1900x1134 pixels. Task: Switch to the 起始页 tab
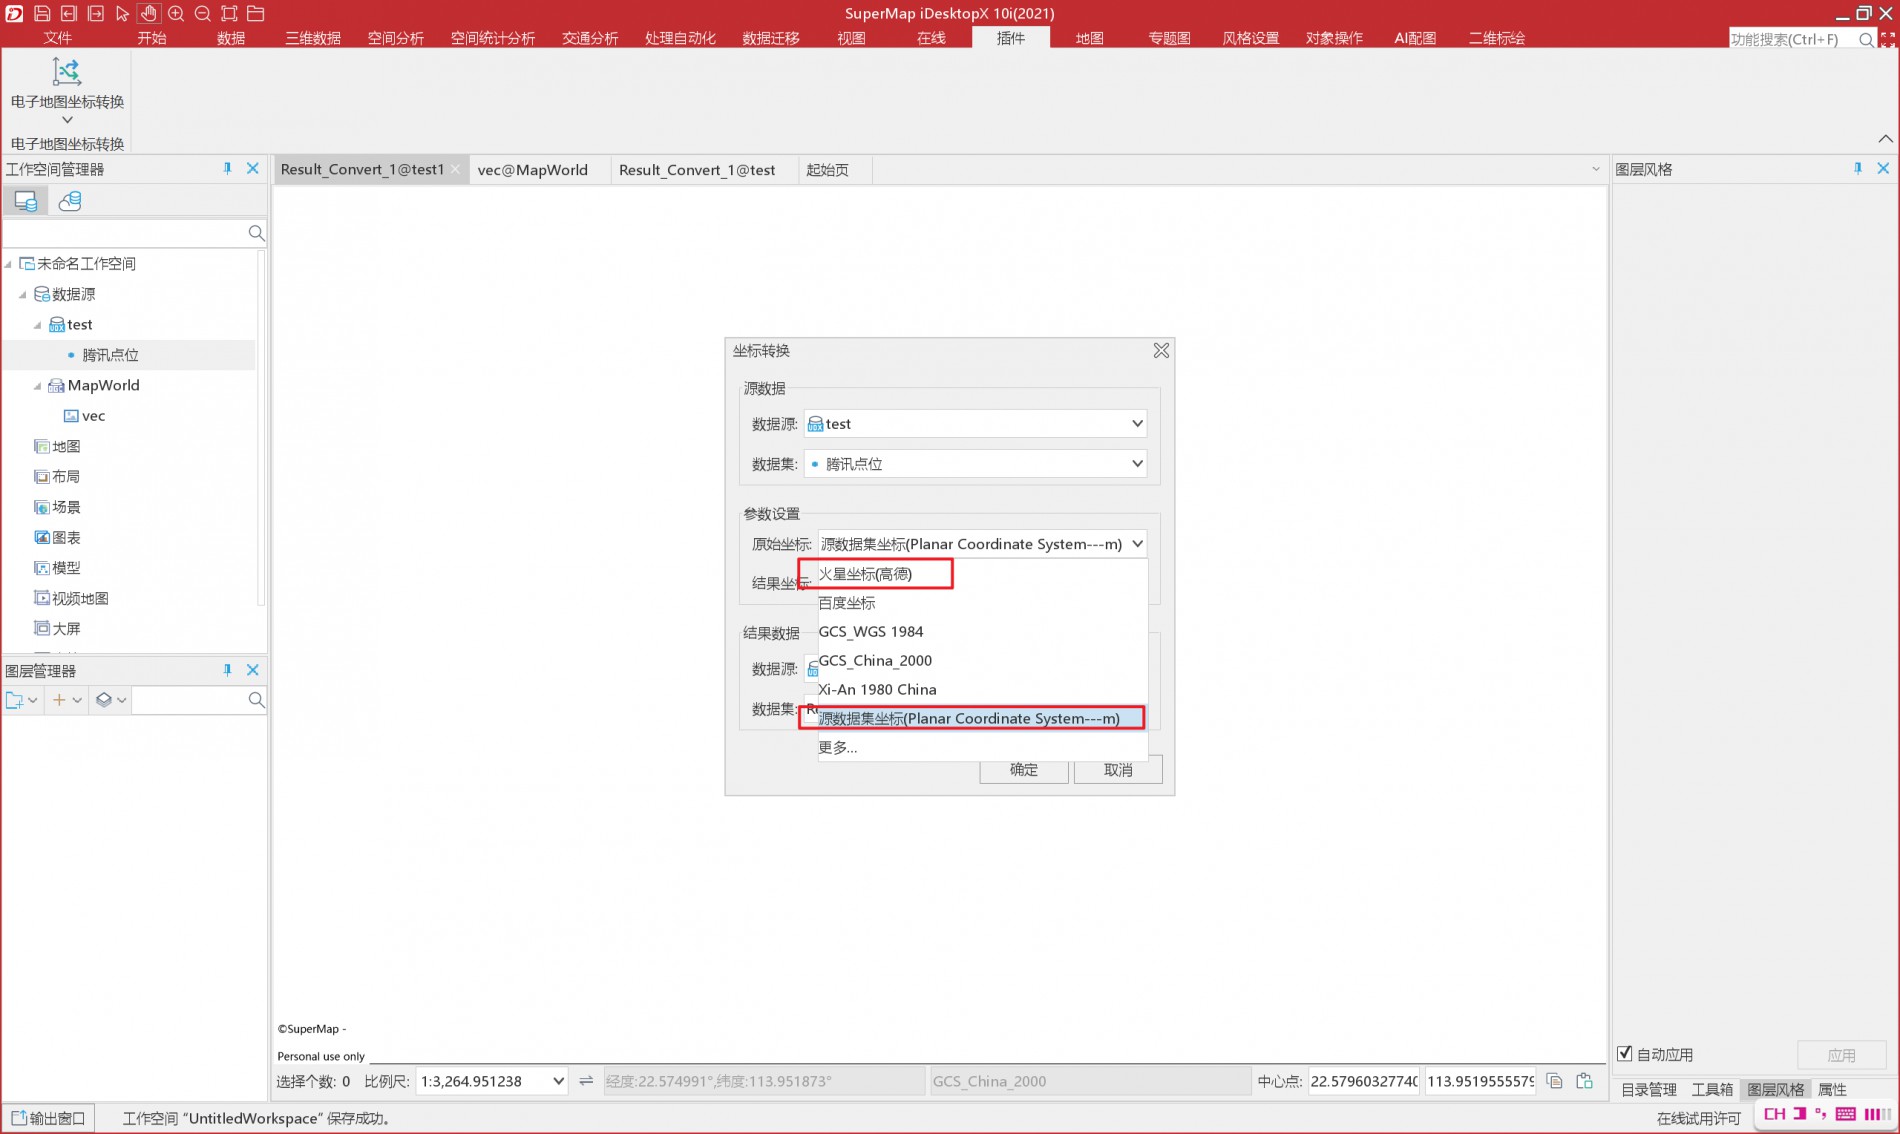pyautogui.click(x=828, y=170)
